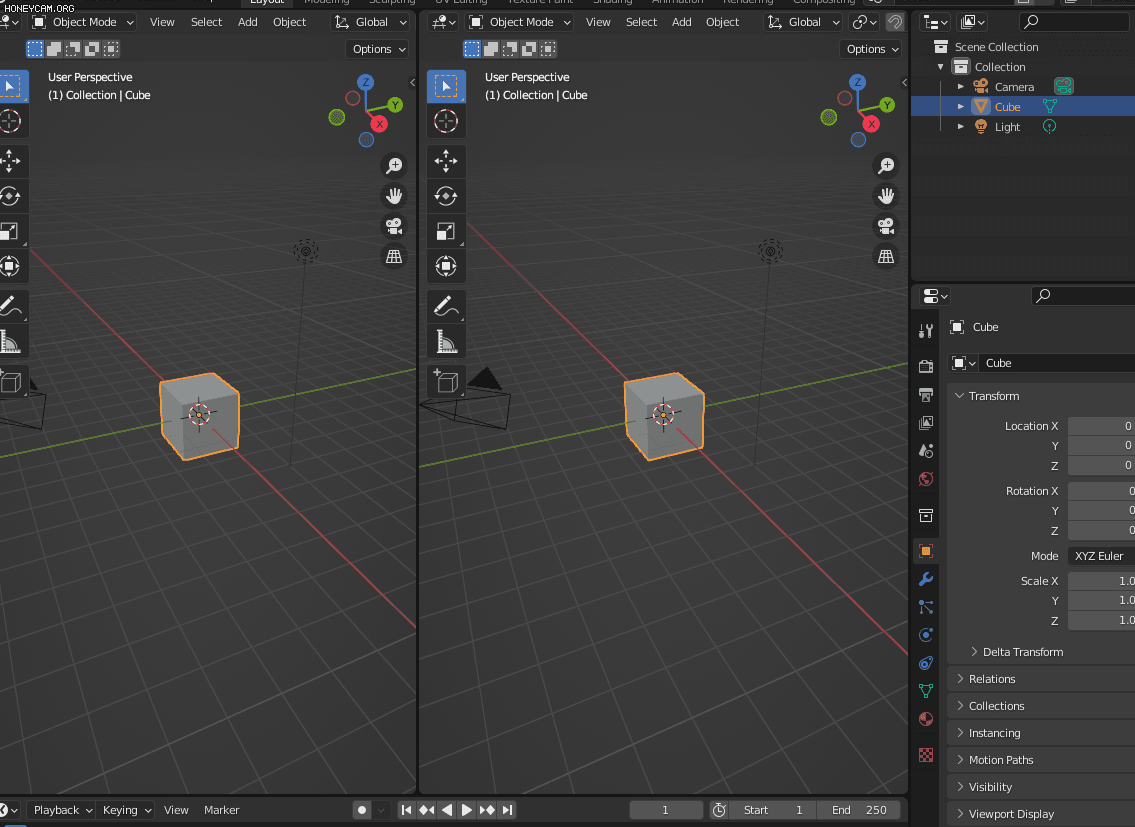
Task: Open the Output properties tab
Action: point(926,395)
